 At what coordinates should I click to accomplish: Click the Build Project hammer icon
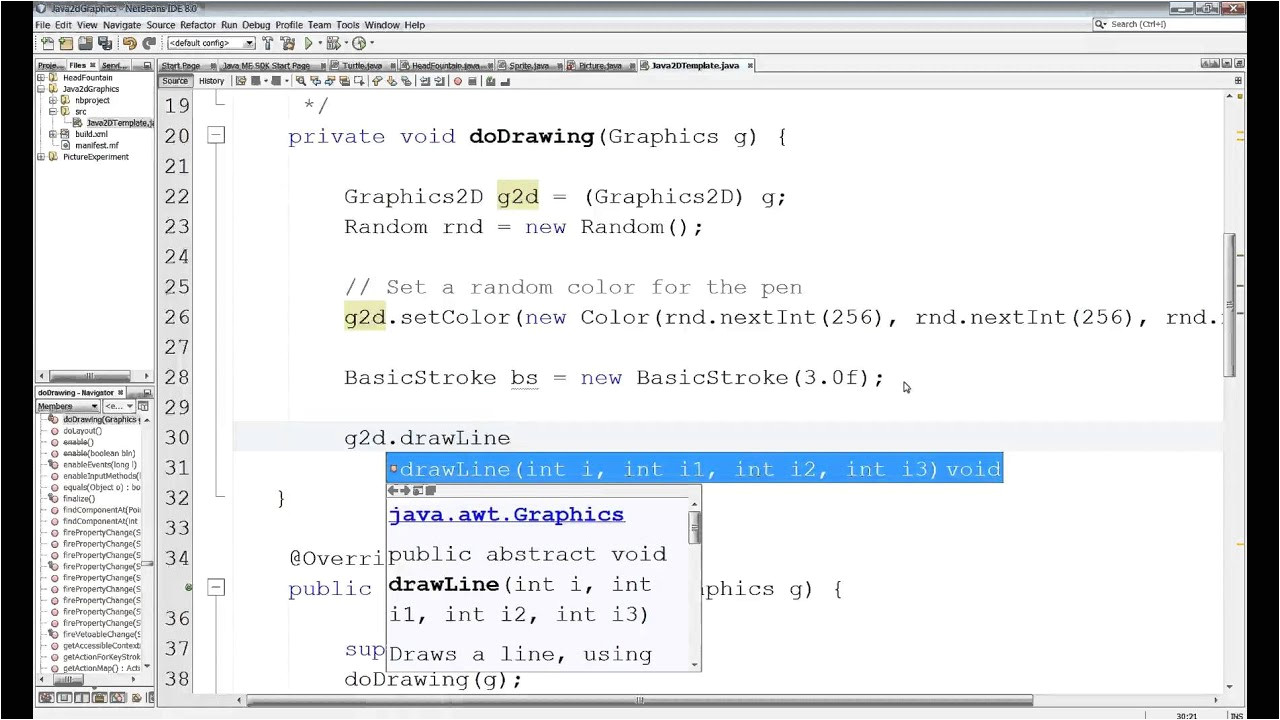(x=268, y=43)
